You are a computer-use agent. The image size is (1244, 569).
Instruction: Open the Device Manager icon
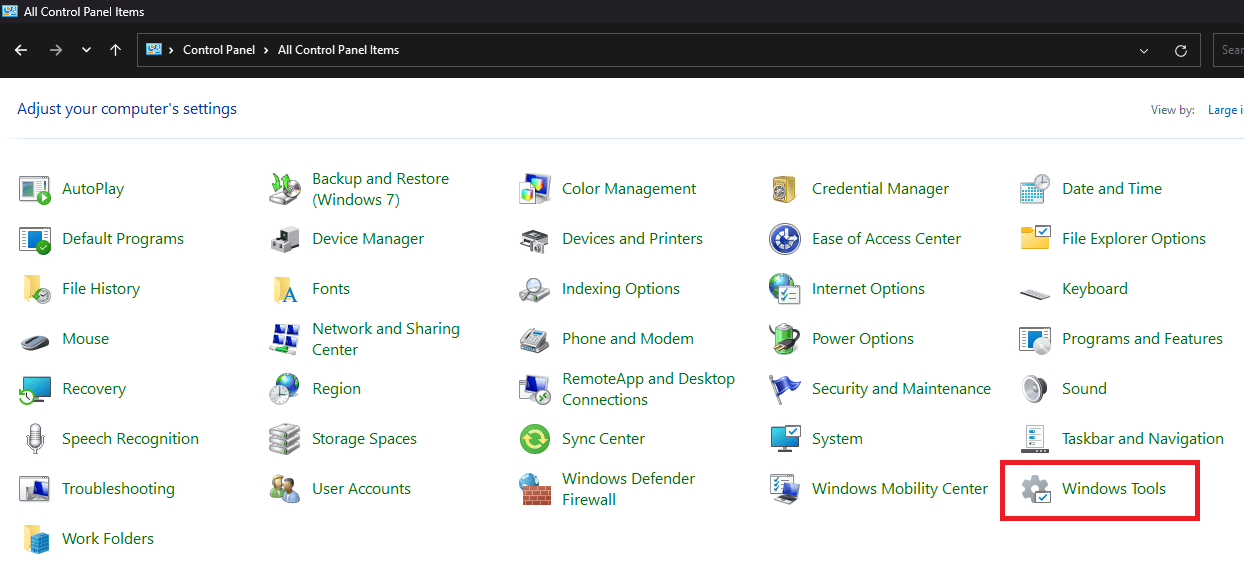(285, 239)
